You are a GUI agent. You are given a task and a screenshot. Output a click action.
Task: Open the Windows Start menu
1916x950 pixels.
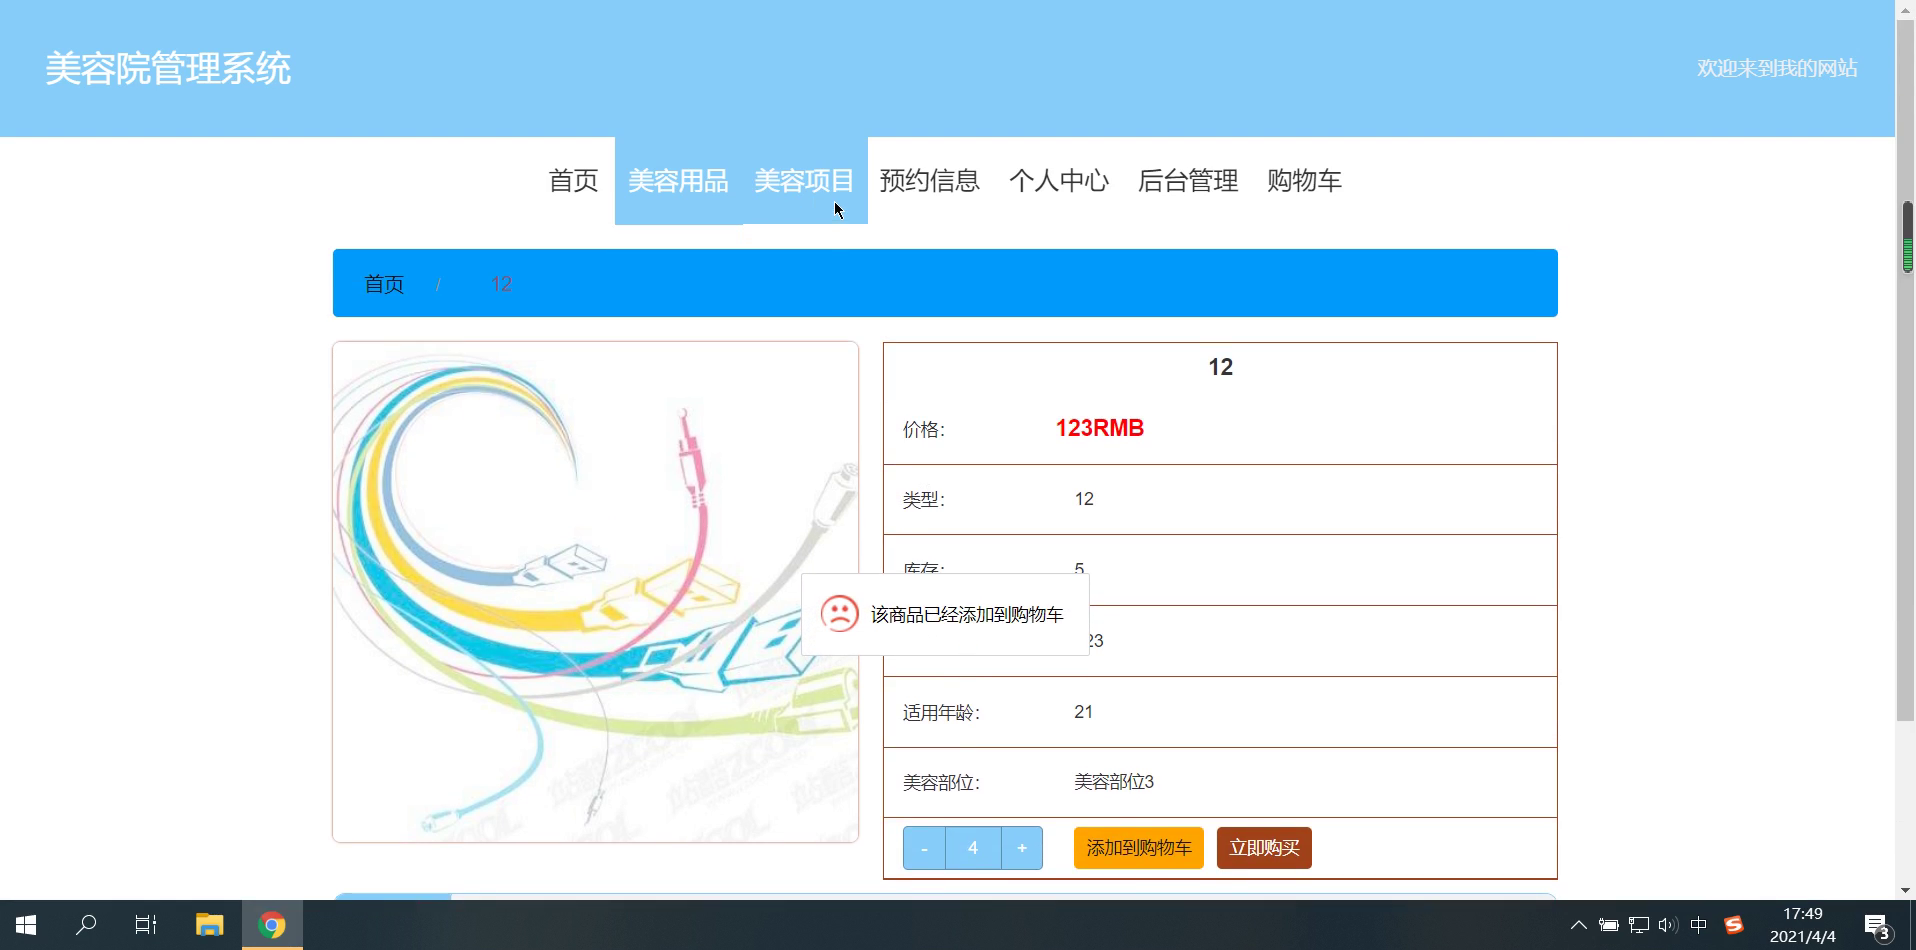[x=26, y=925]
